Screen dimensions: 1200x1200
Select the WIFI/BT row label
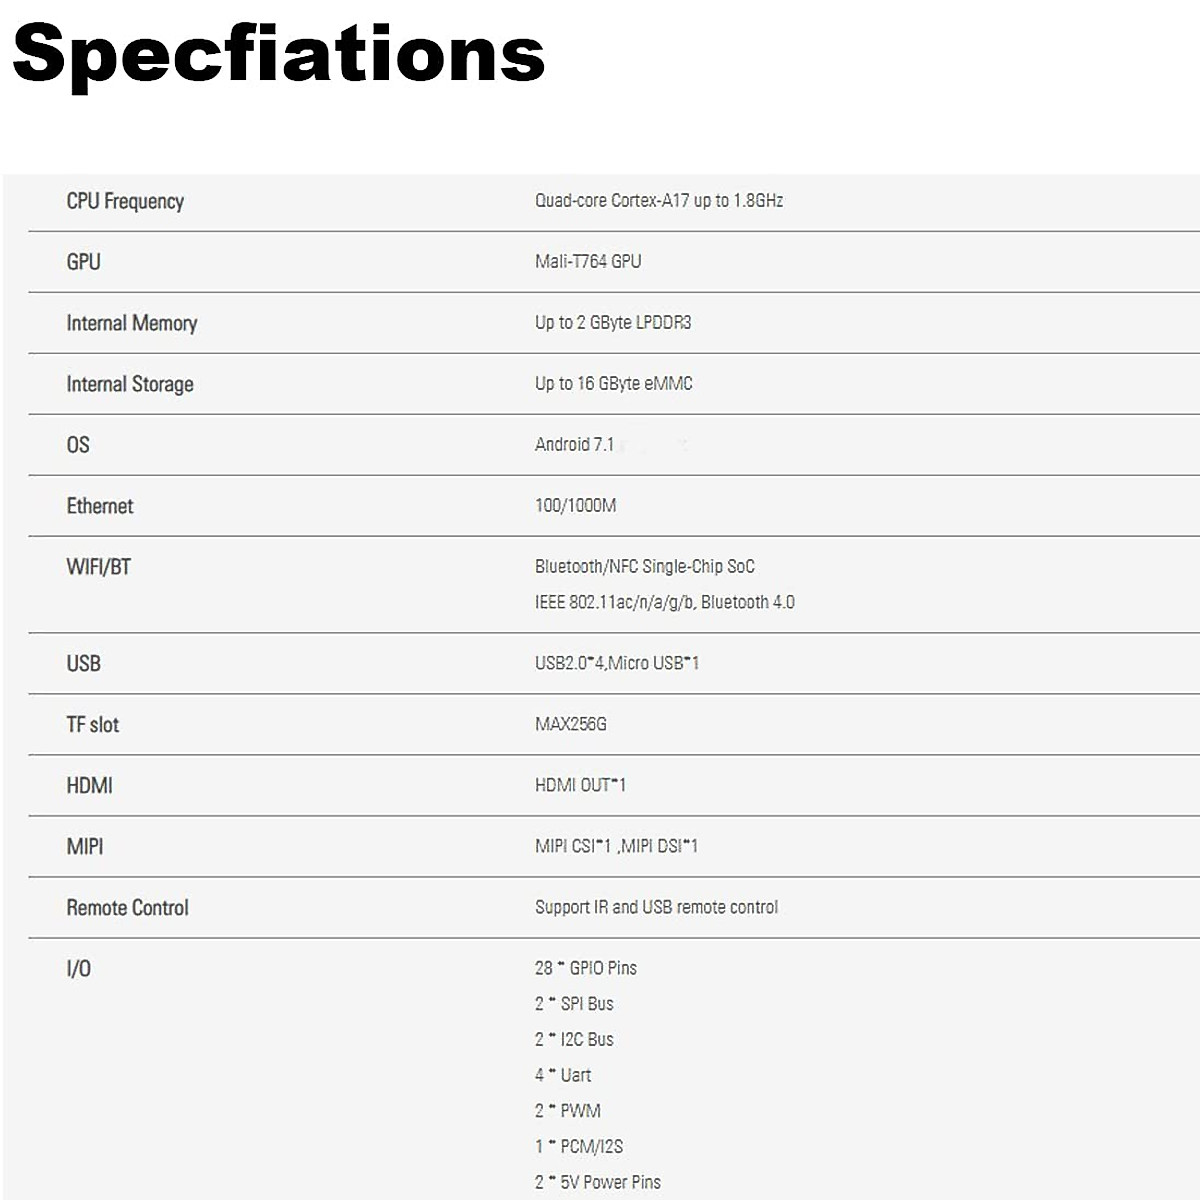pos(98,567)
